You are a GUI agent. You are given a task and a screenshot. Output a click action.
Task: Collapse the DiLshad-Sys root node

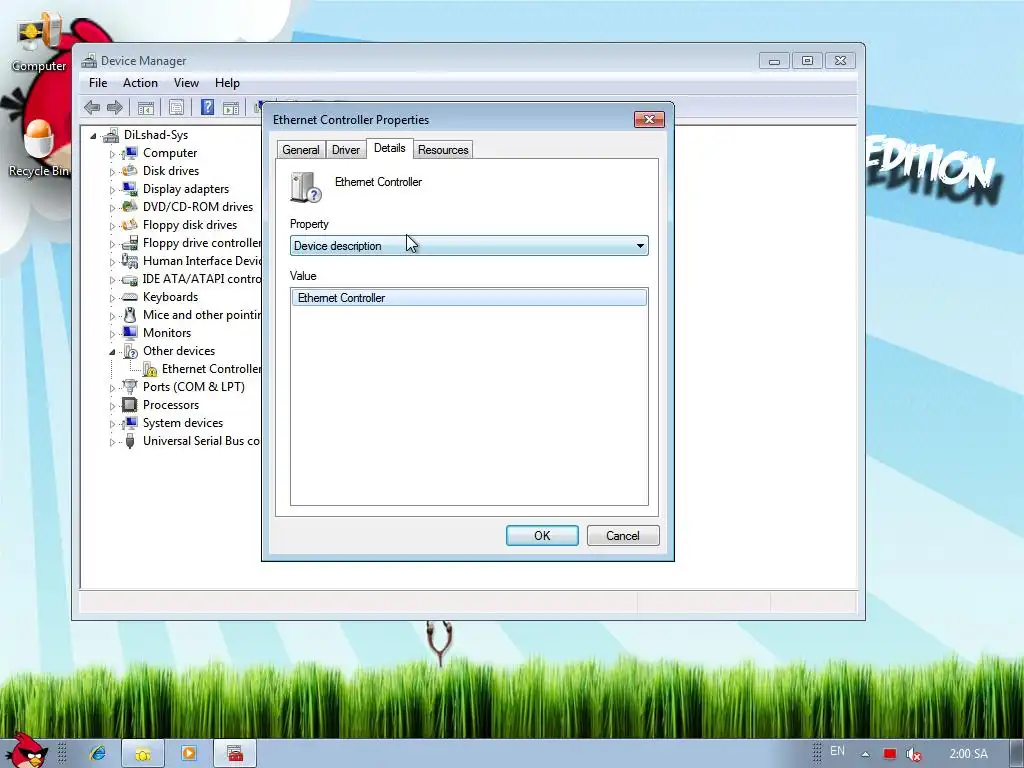click(x=93, y=136)
